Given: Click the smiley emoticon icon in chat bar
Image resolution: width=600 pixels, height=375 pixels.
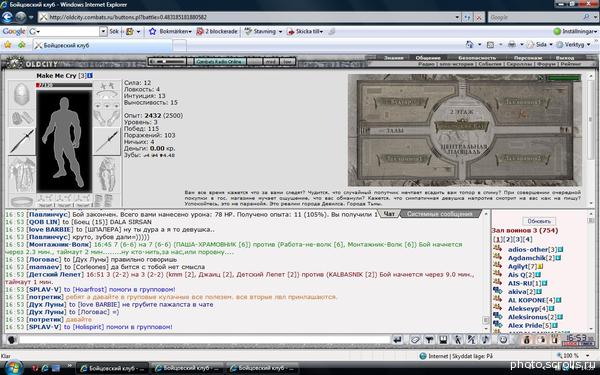Looking at the screenshot, I should click(504, 339).
